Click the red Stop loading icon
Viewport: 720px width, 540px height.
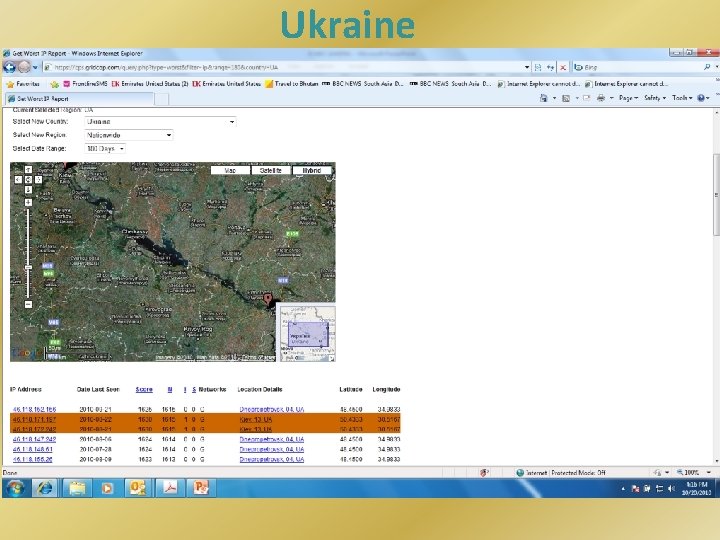click(562, 68)
